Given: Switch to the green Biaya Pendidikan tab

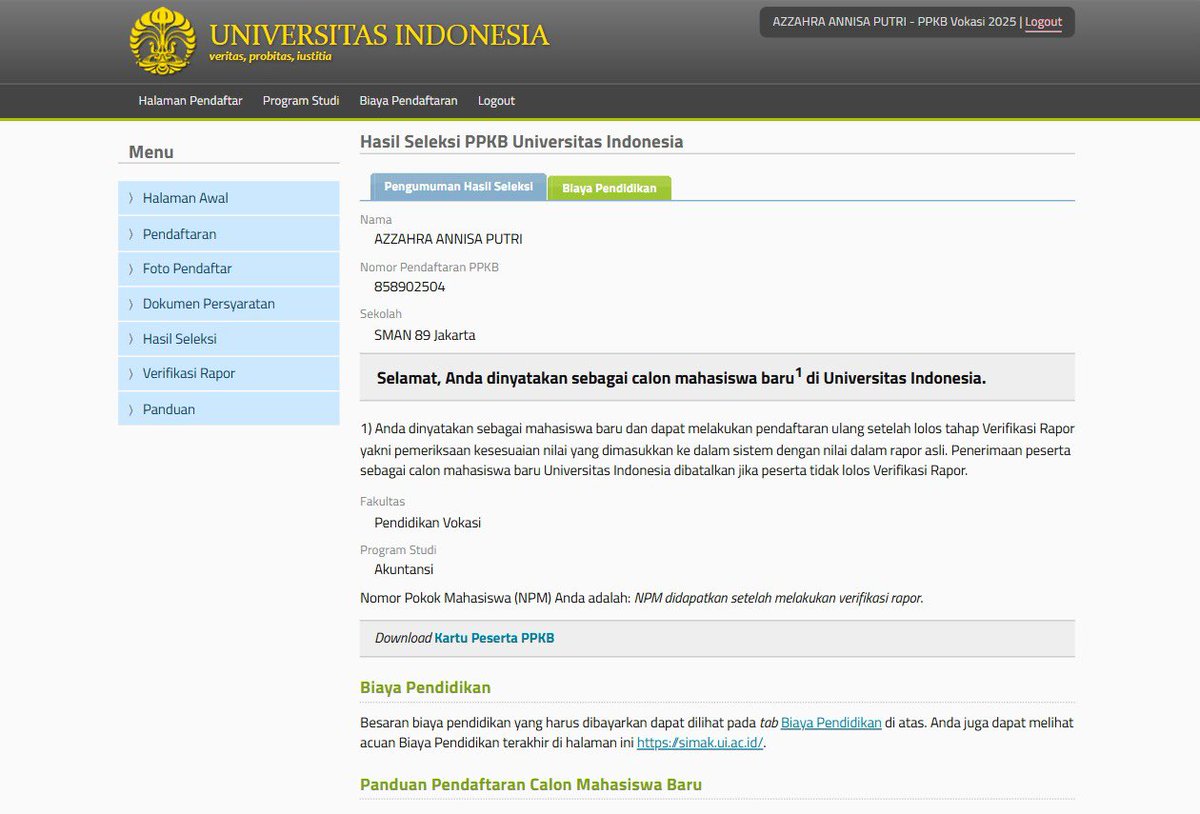Looking at the screenshot, I should coord(609,188).
